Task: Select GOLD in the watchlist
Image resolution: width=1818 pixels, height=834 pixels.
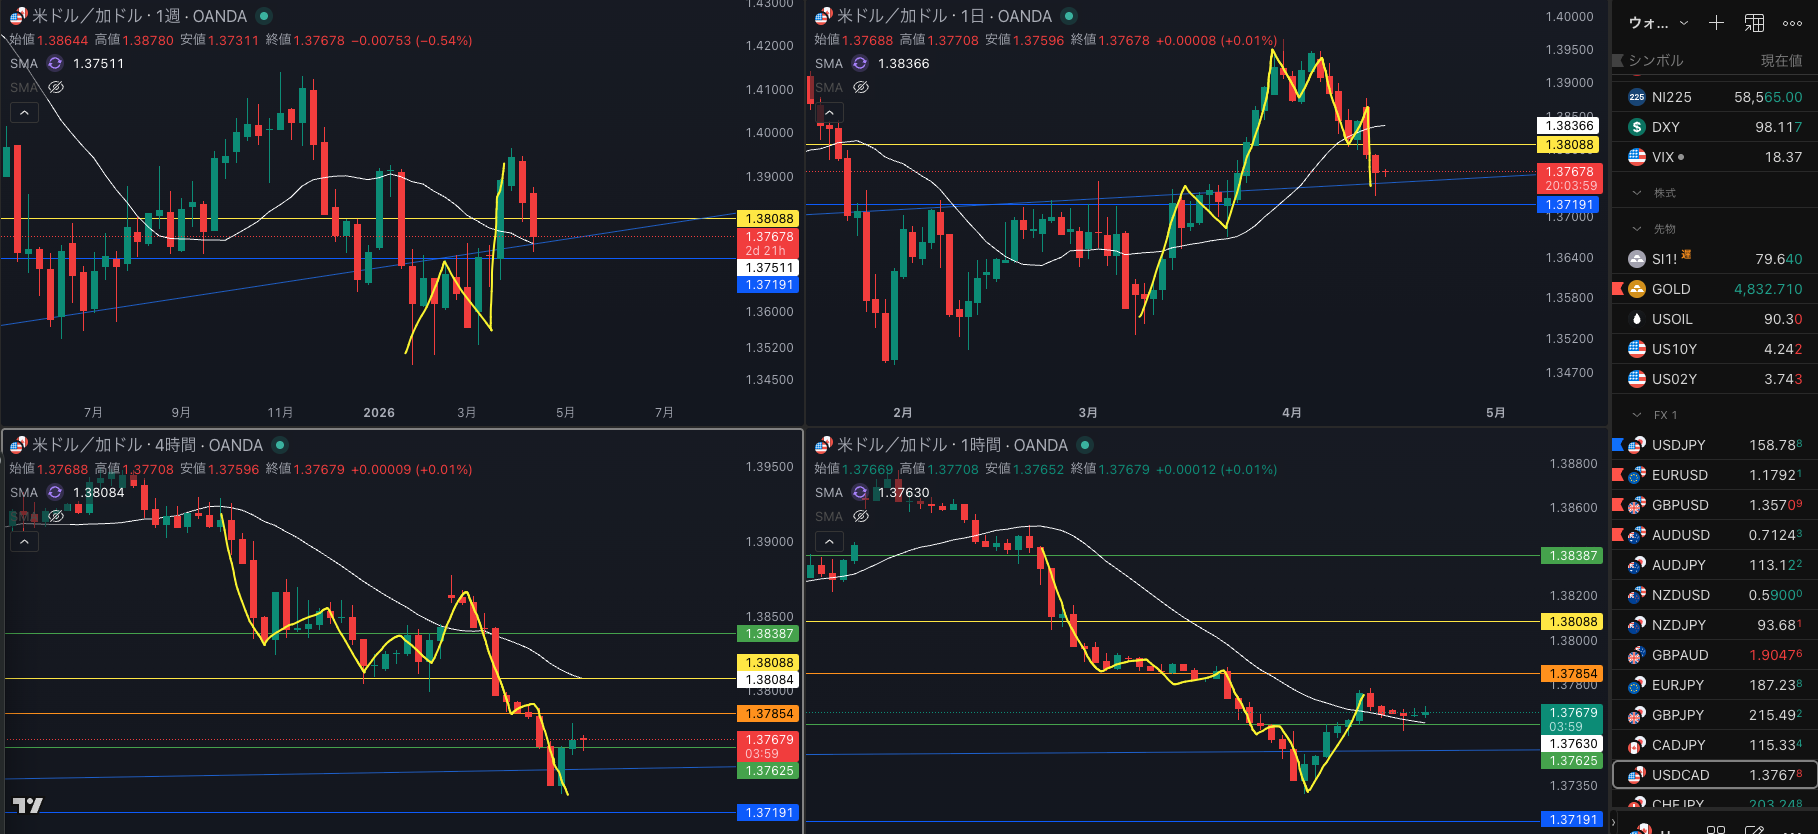Action: pyautogui.click(x=1671, y=289)
